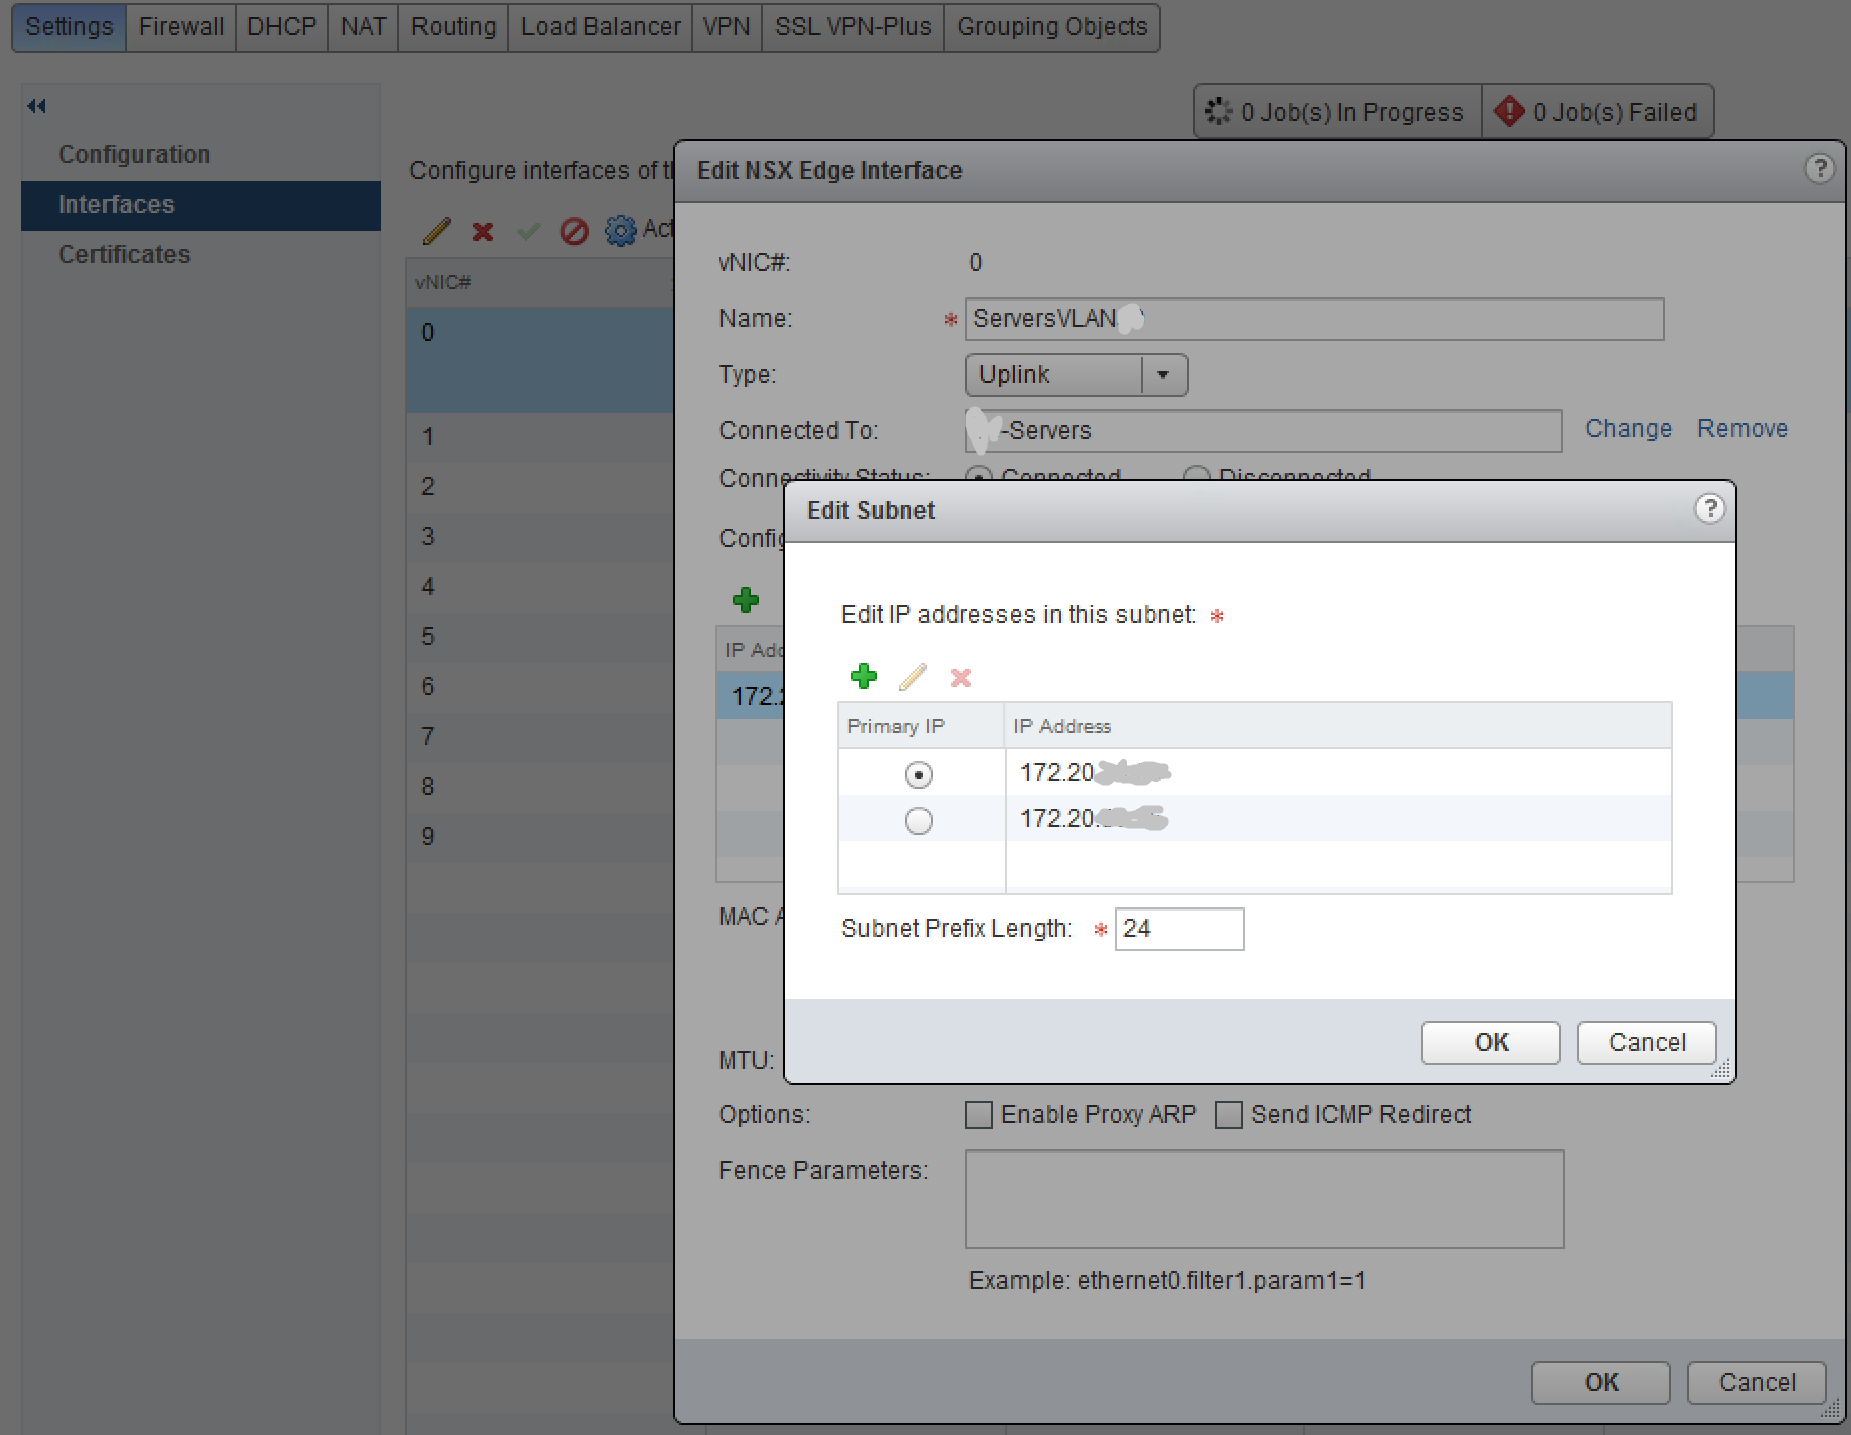Click the Fence Parameters text area
Screen dimensions: 1851x1435
tap(1264, 1199)
